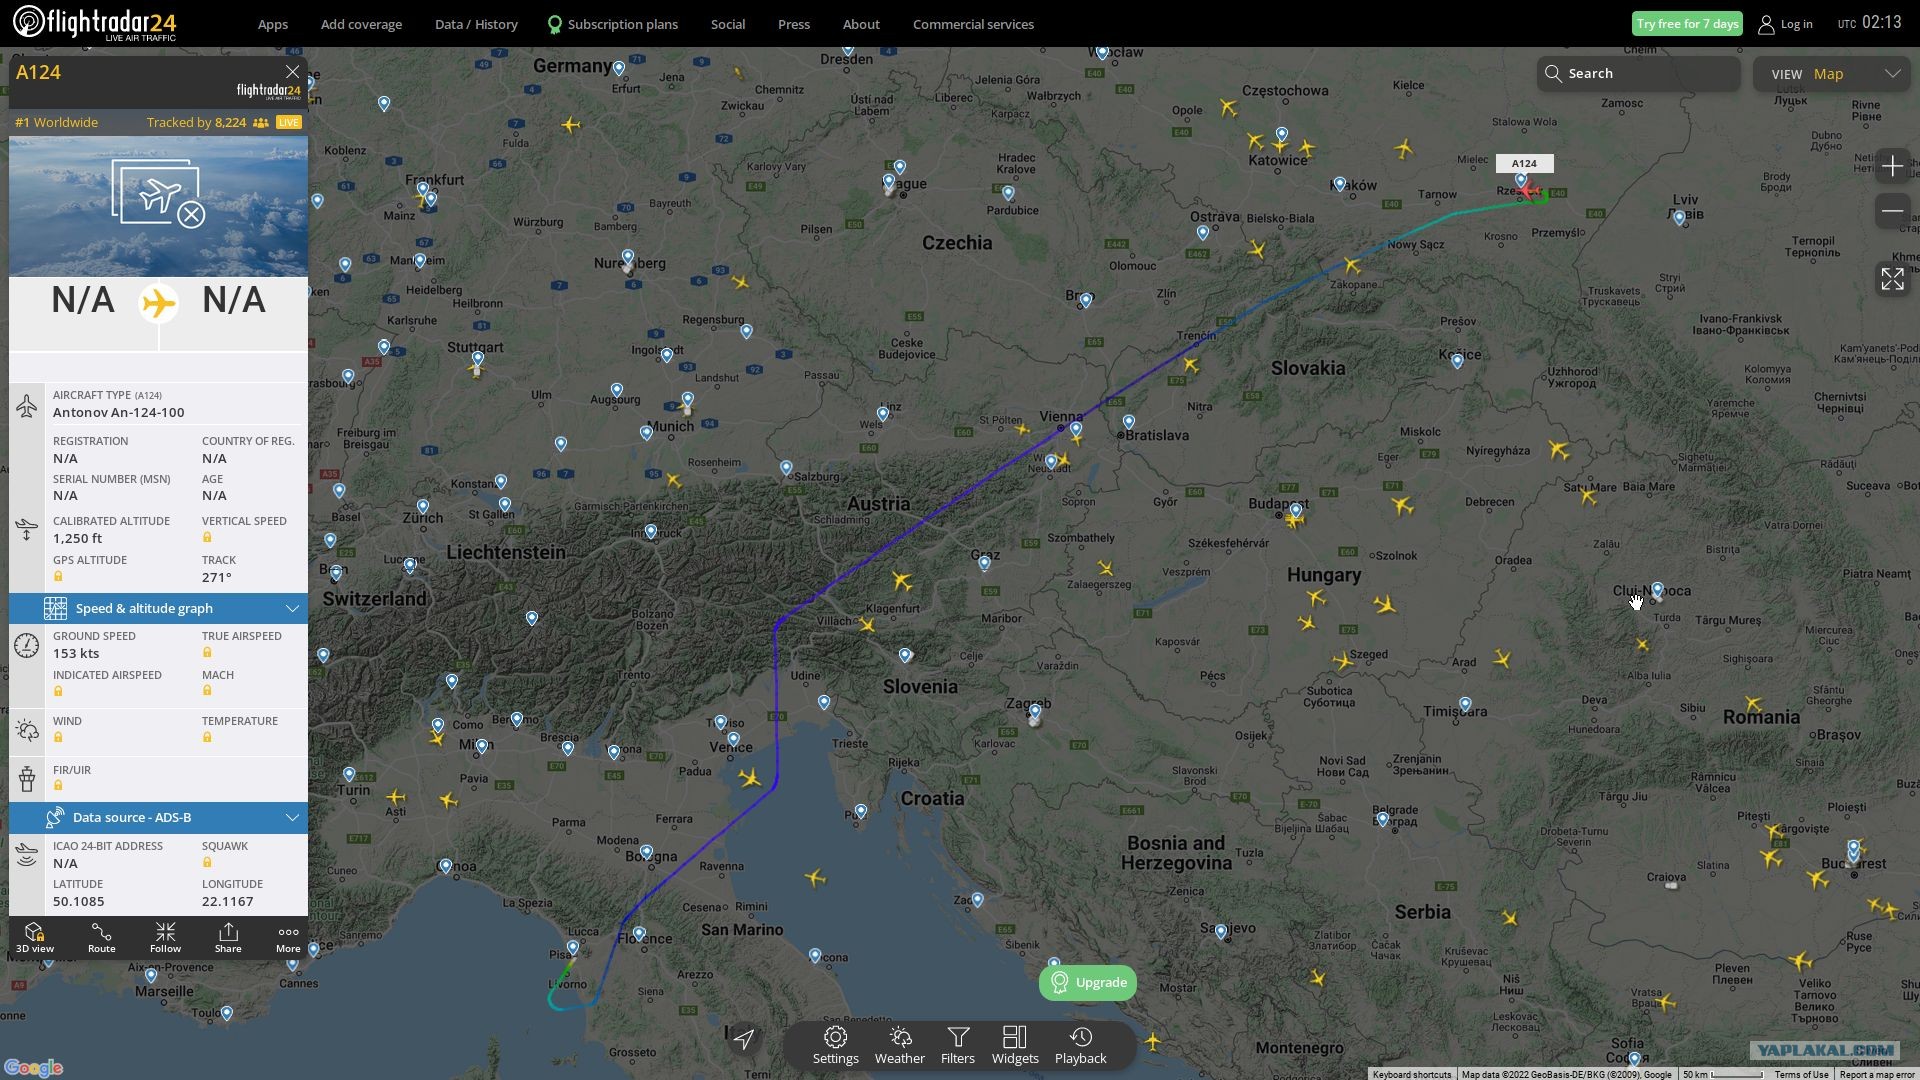
Task: Follow the A124 aircraft
Action: click(165, 938)
